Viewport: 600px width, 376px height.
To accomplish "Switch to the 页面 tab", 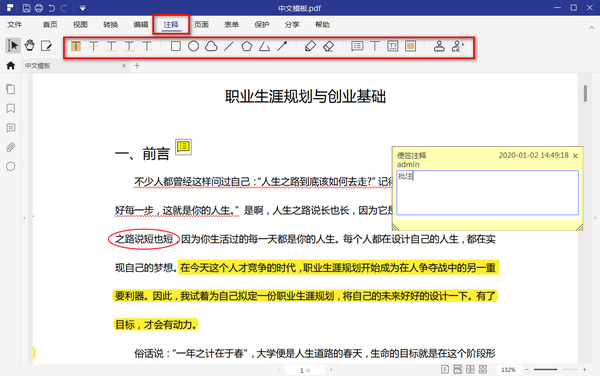I will pyautogui.click(x=201, y=24).
